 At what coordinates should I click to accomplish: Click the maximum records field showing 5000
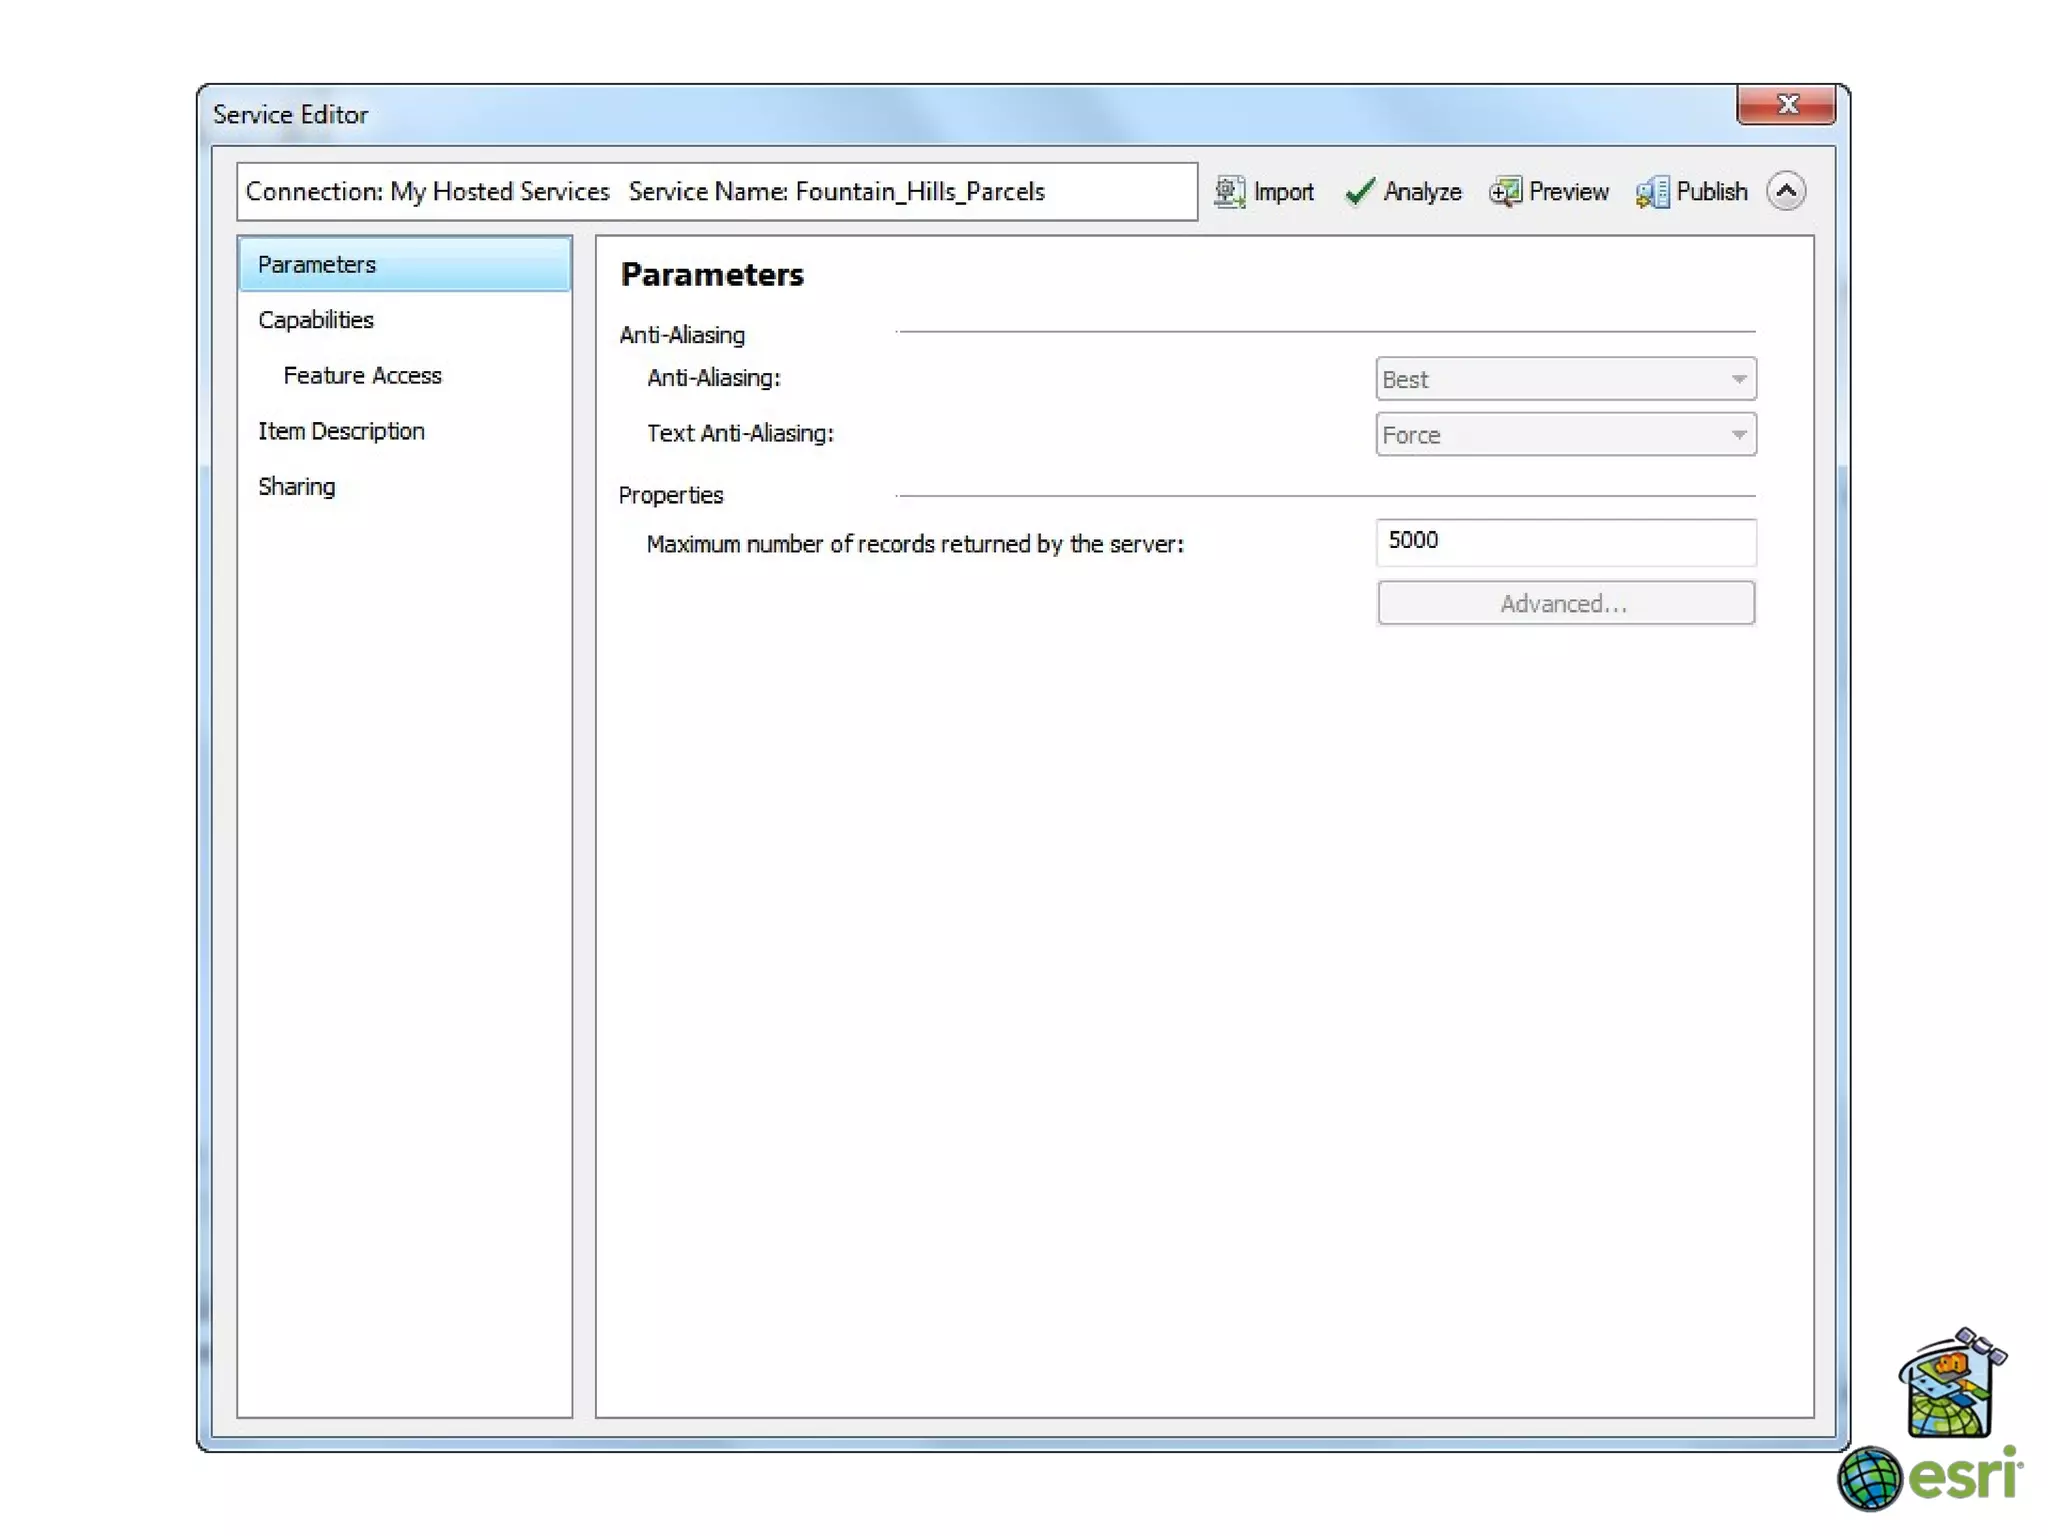pyautogui.click(x=1565, y=541)
